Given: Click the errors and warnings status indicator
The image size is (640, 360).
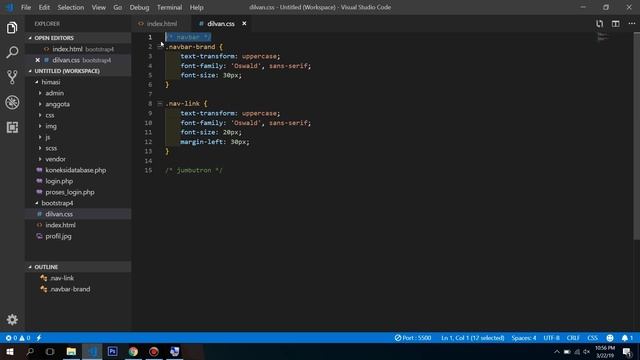Looking at the screenshot, I should tap(18, 338).
